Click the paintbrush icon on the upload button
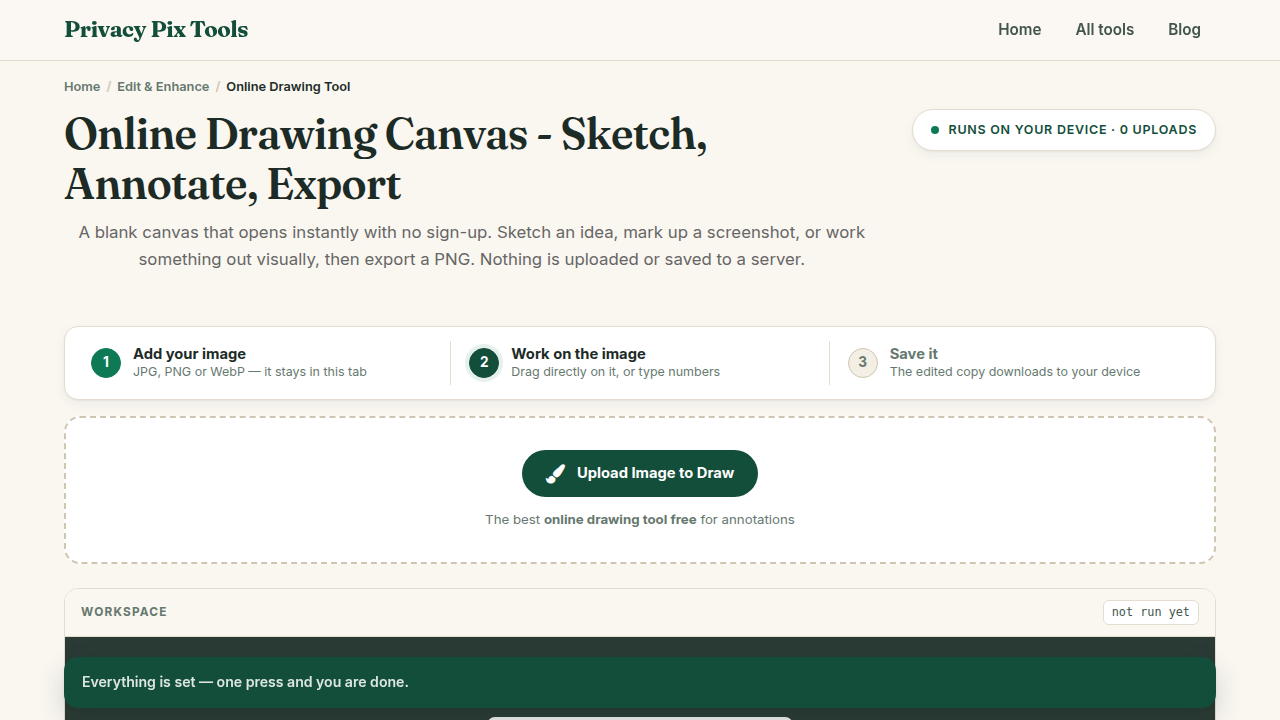This screenshot has width=1280, height=720. pyautogui.click(x=556, y=473)
